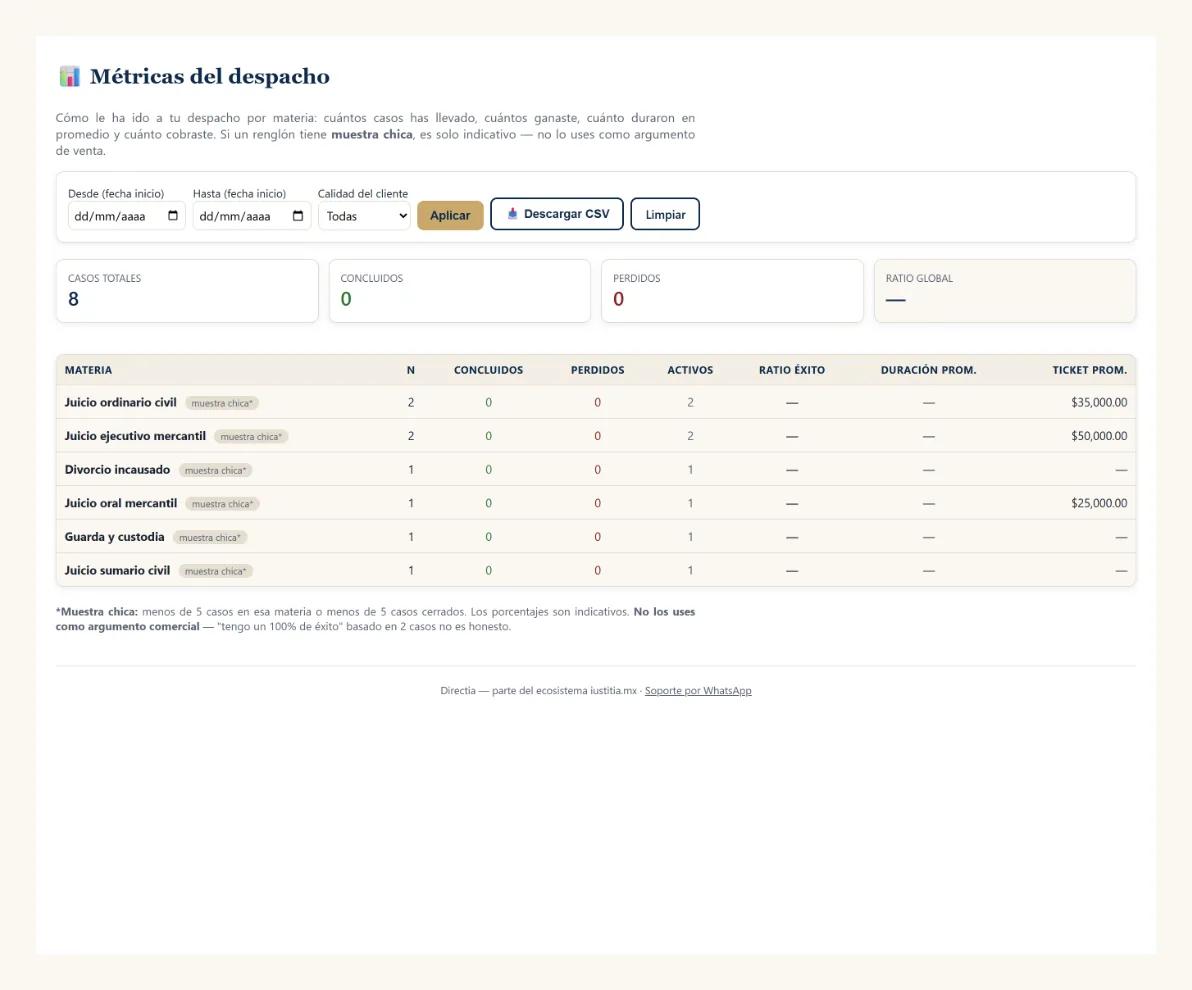Image resolution: width=1192 pixels, height=990 pixels.
Task: Click the download icon on Descargar CSV
Action: 512,214
